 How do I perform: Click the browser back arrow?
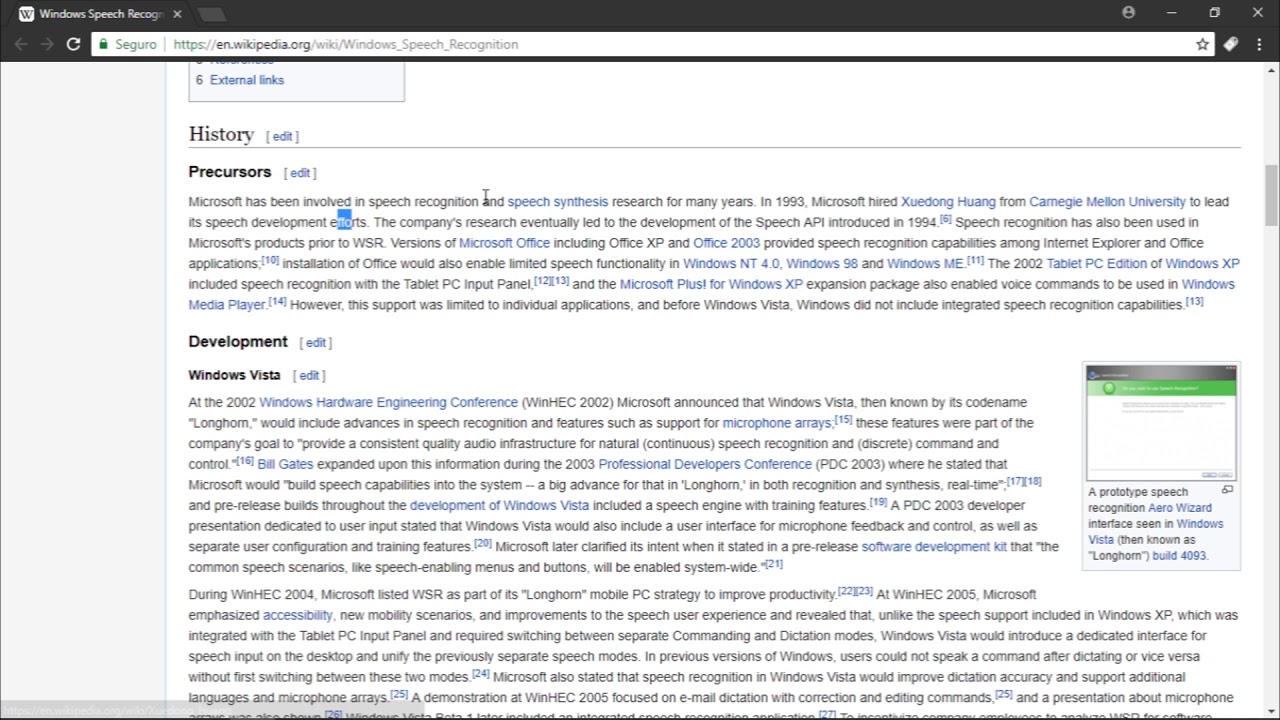[21, 44]
